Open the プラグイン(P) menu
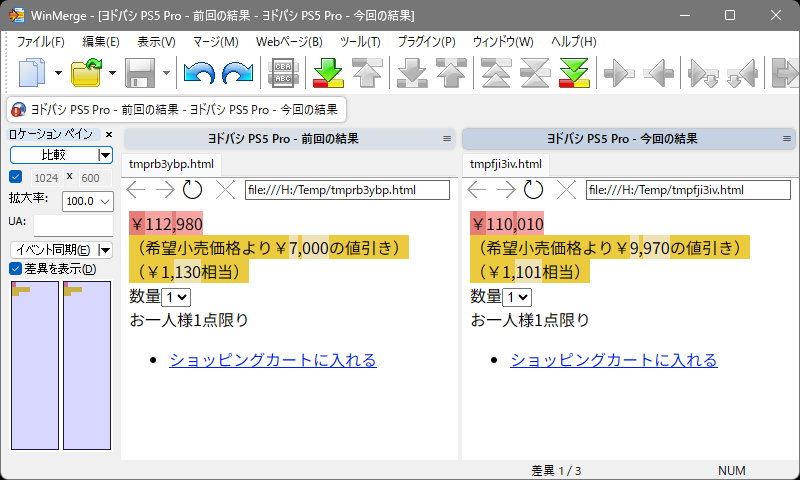Screen dimensions: 800x480 (x=427, y=42)
